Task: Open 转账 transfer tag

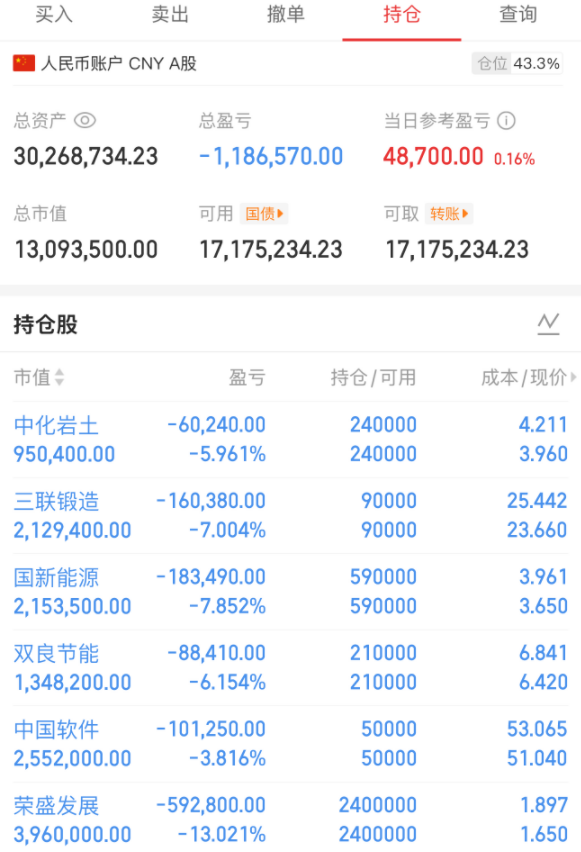Action: (x=449, y=214)
